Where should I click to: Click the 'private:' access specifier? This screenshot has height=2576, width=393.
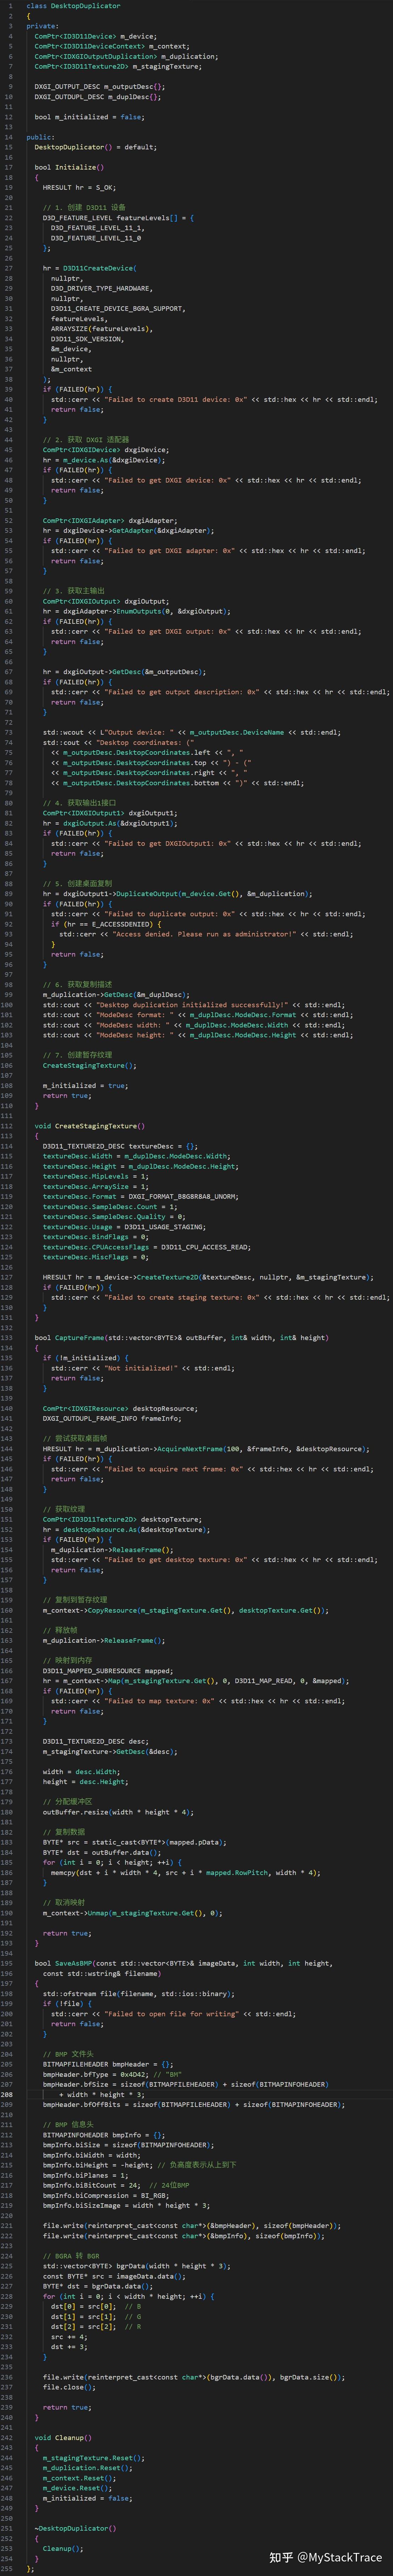(42, 26)
